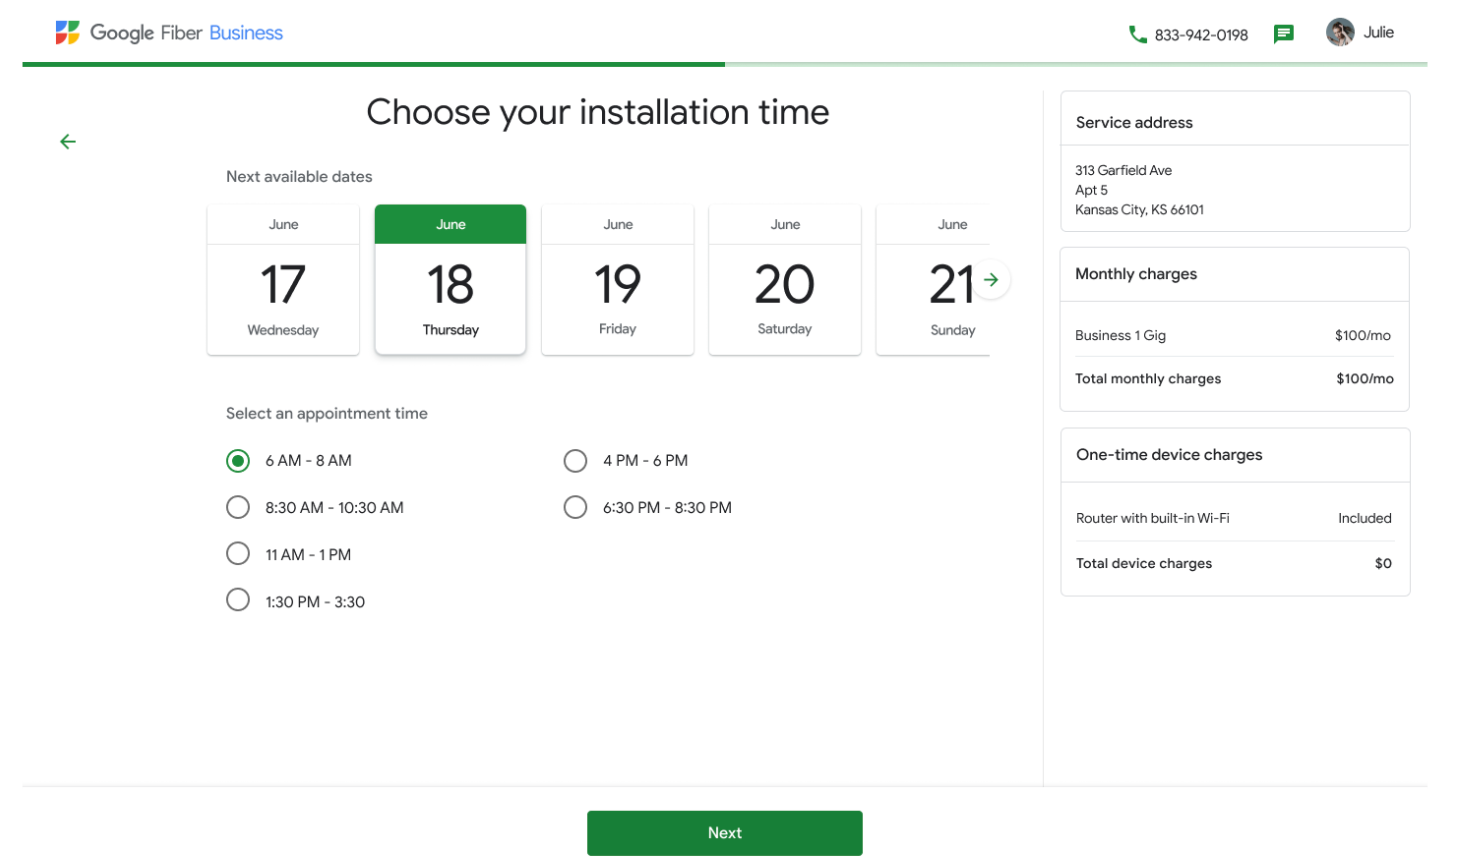Screen dimensions: 1468x866
Task: Open the green chat message icon
Action: pyautogui.click(x=1284, y=34)
